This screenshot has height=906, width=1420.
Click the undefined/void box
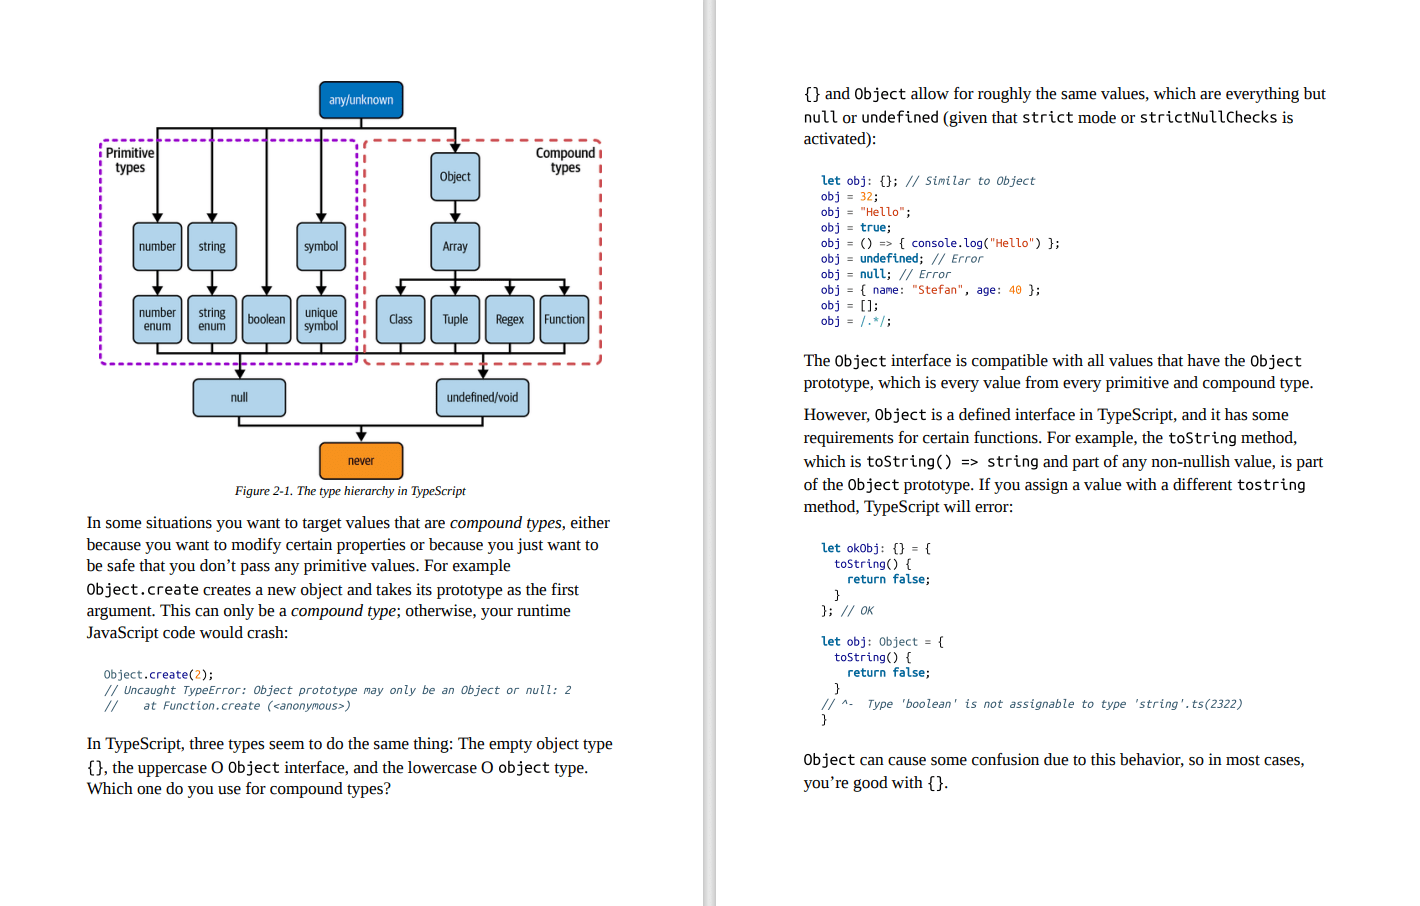483,397
